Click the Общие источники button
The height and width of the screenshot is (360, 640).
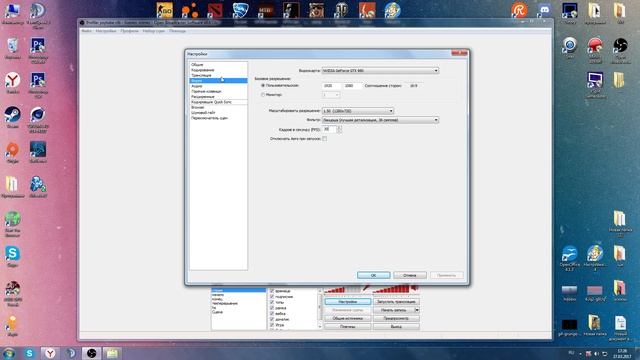tap(348, 318)
